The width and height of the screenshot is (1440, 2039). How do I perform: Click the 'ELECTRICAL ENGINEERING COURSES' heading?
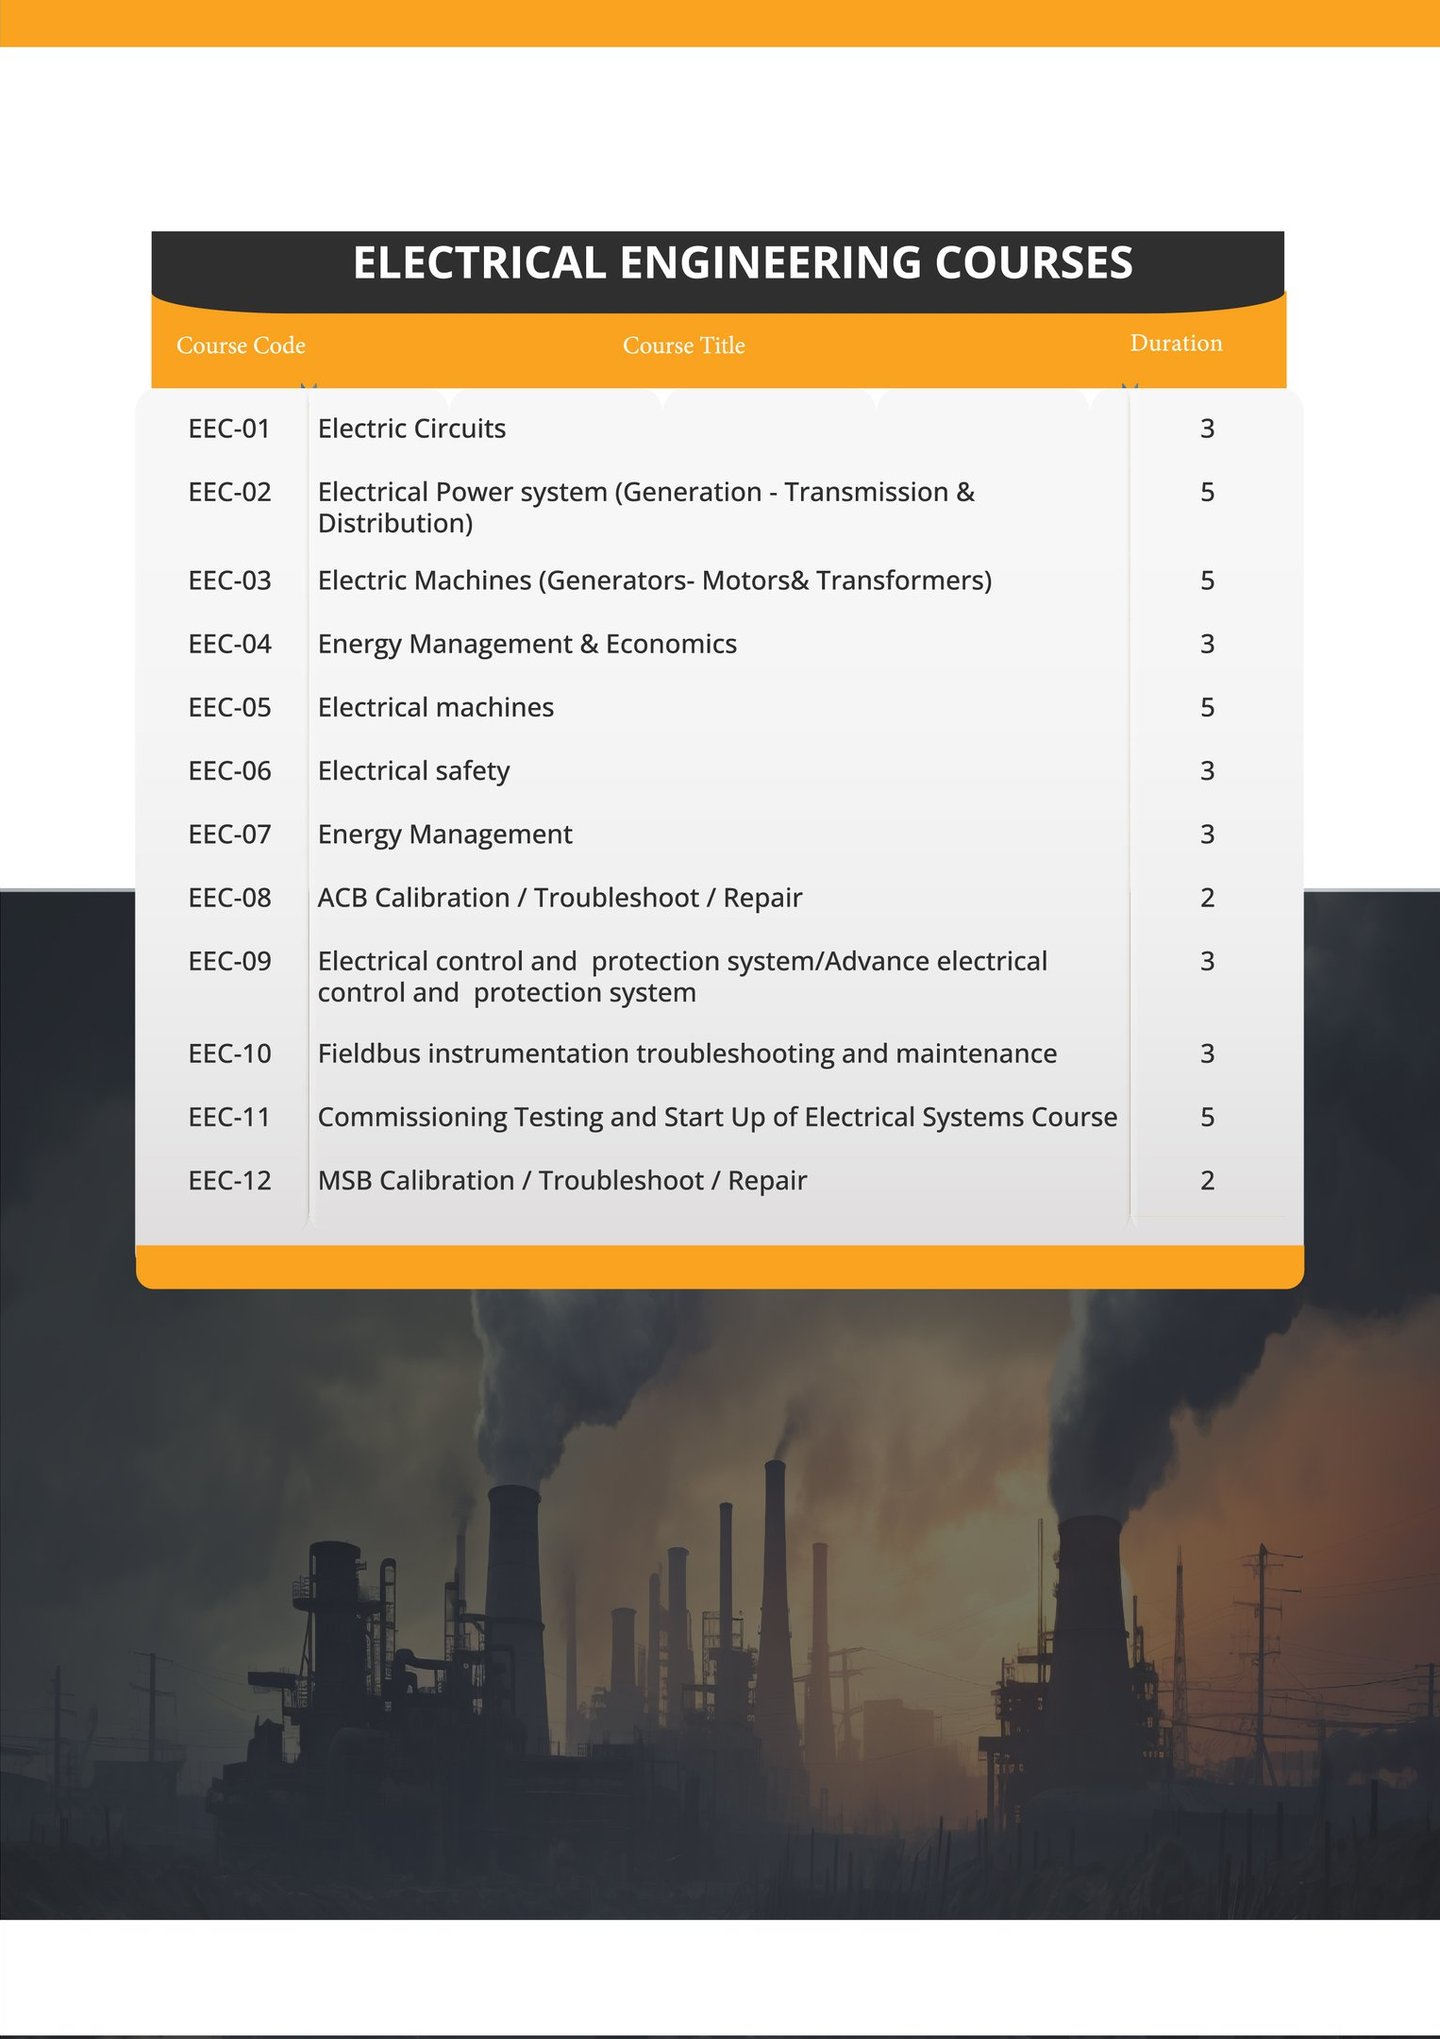(x=743, y=263)
